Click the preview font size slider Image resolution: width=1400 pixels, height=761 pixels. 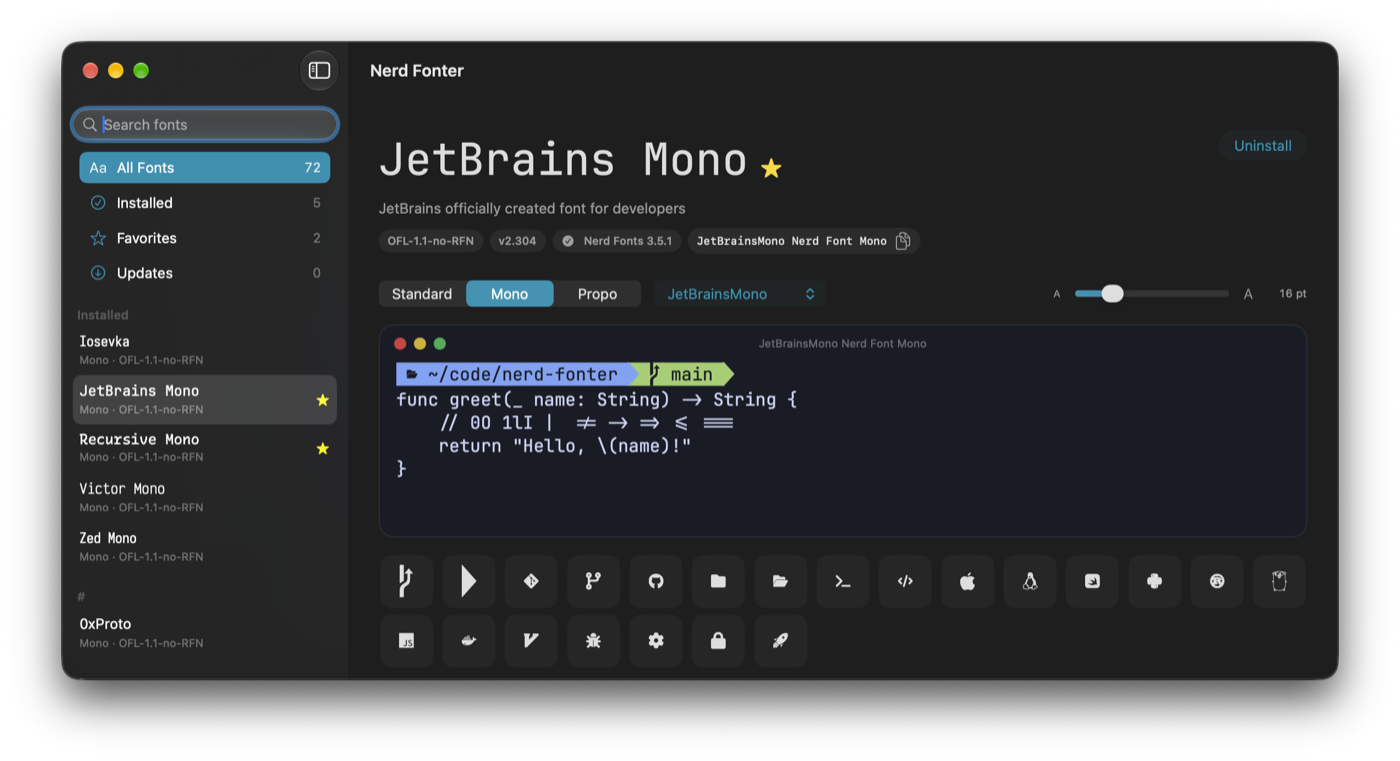pyautogui.click(x=1151, y=294)
